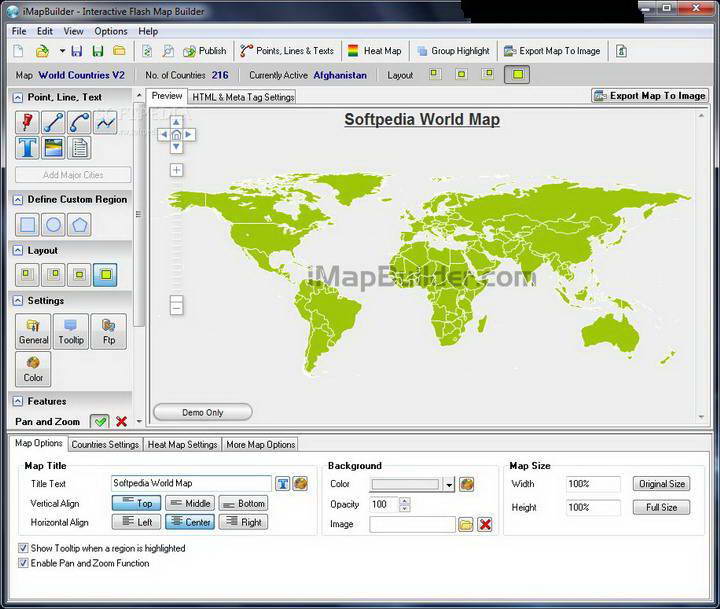This screenshot has height=609, width=720.
Task: Choose rectangle custom region shape
Action: tap(28, 225)
